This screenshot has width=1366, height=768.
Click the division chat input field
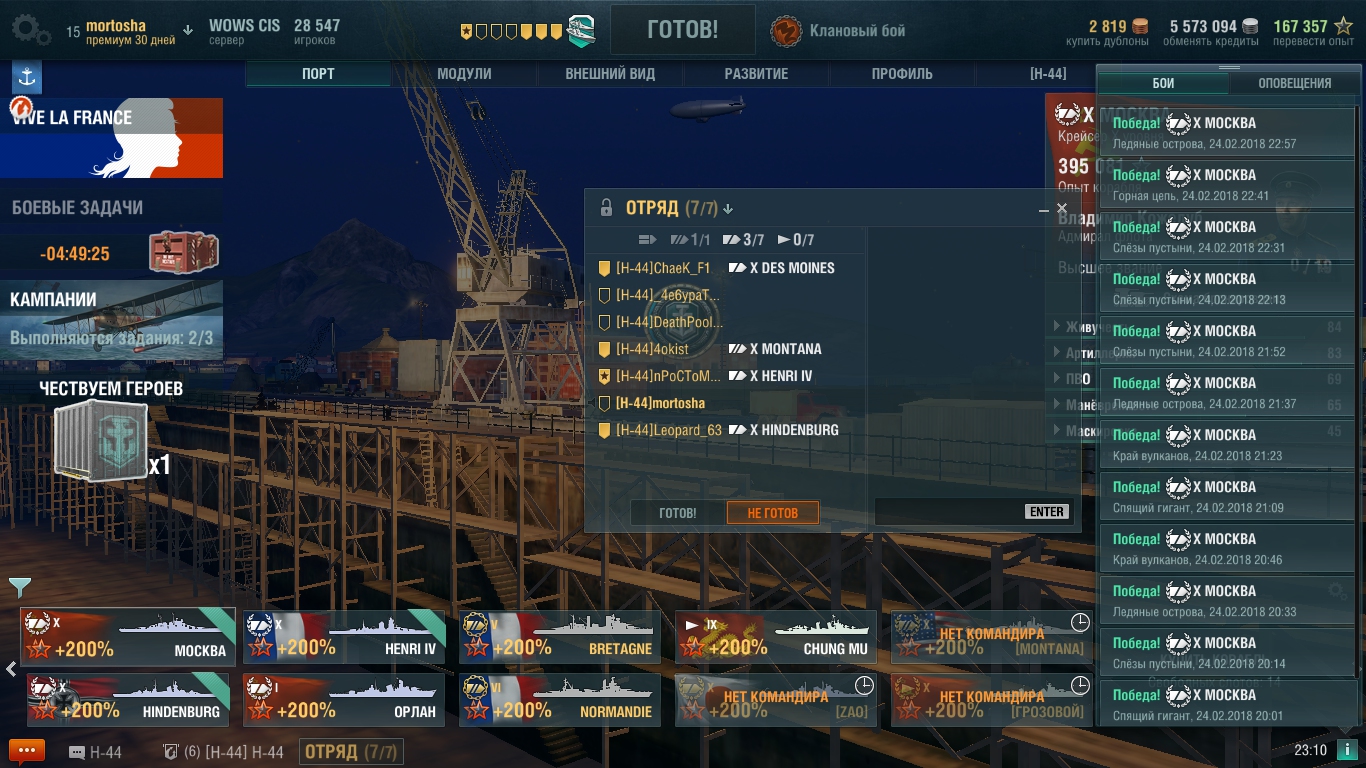pos(949,512)
